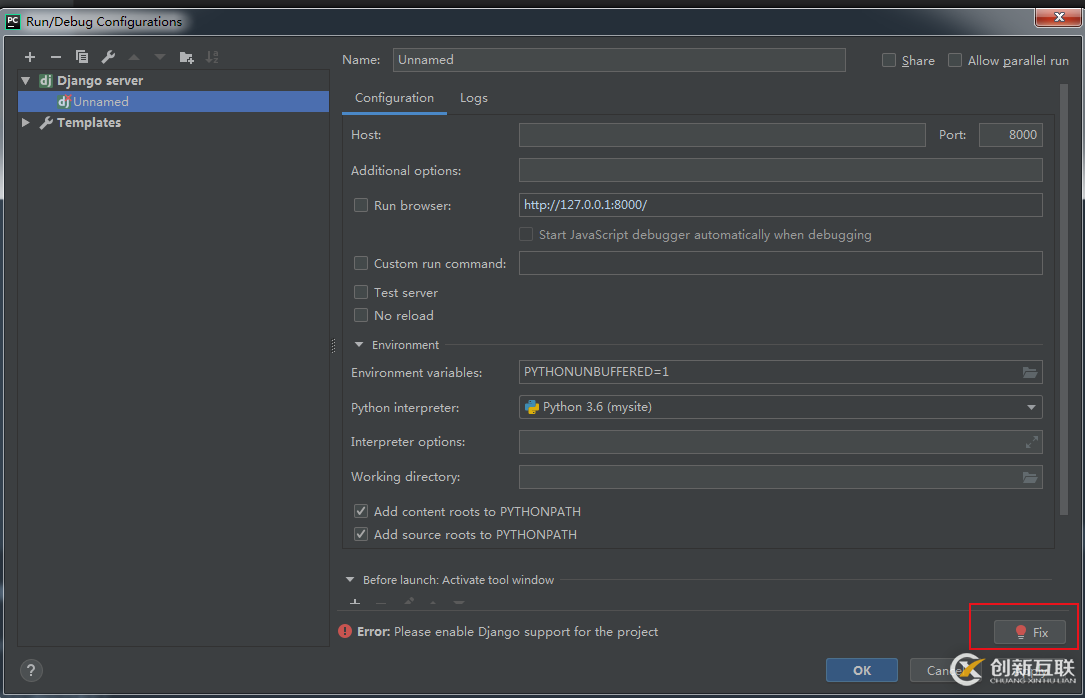The width and height of the screenshot is (1085, 698).
Task: Collapse the Environment section
Action: 359,345
